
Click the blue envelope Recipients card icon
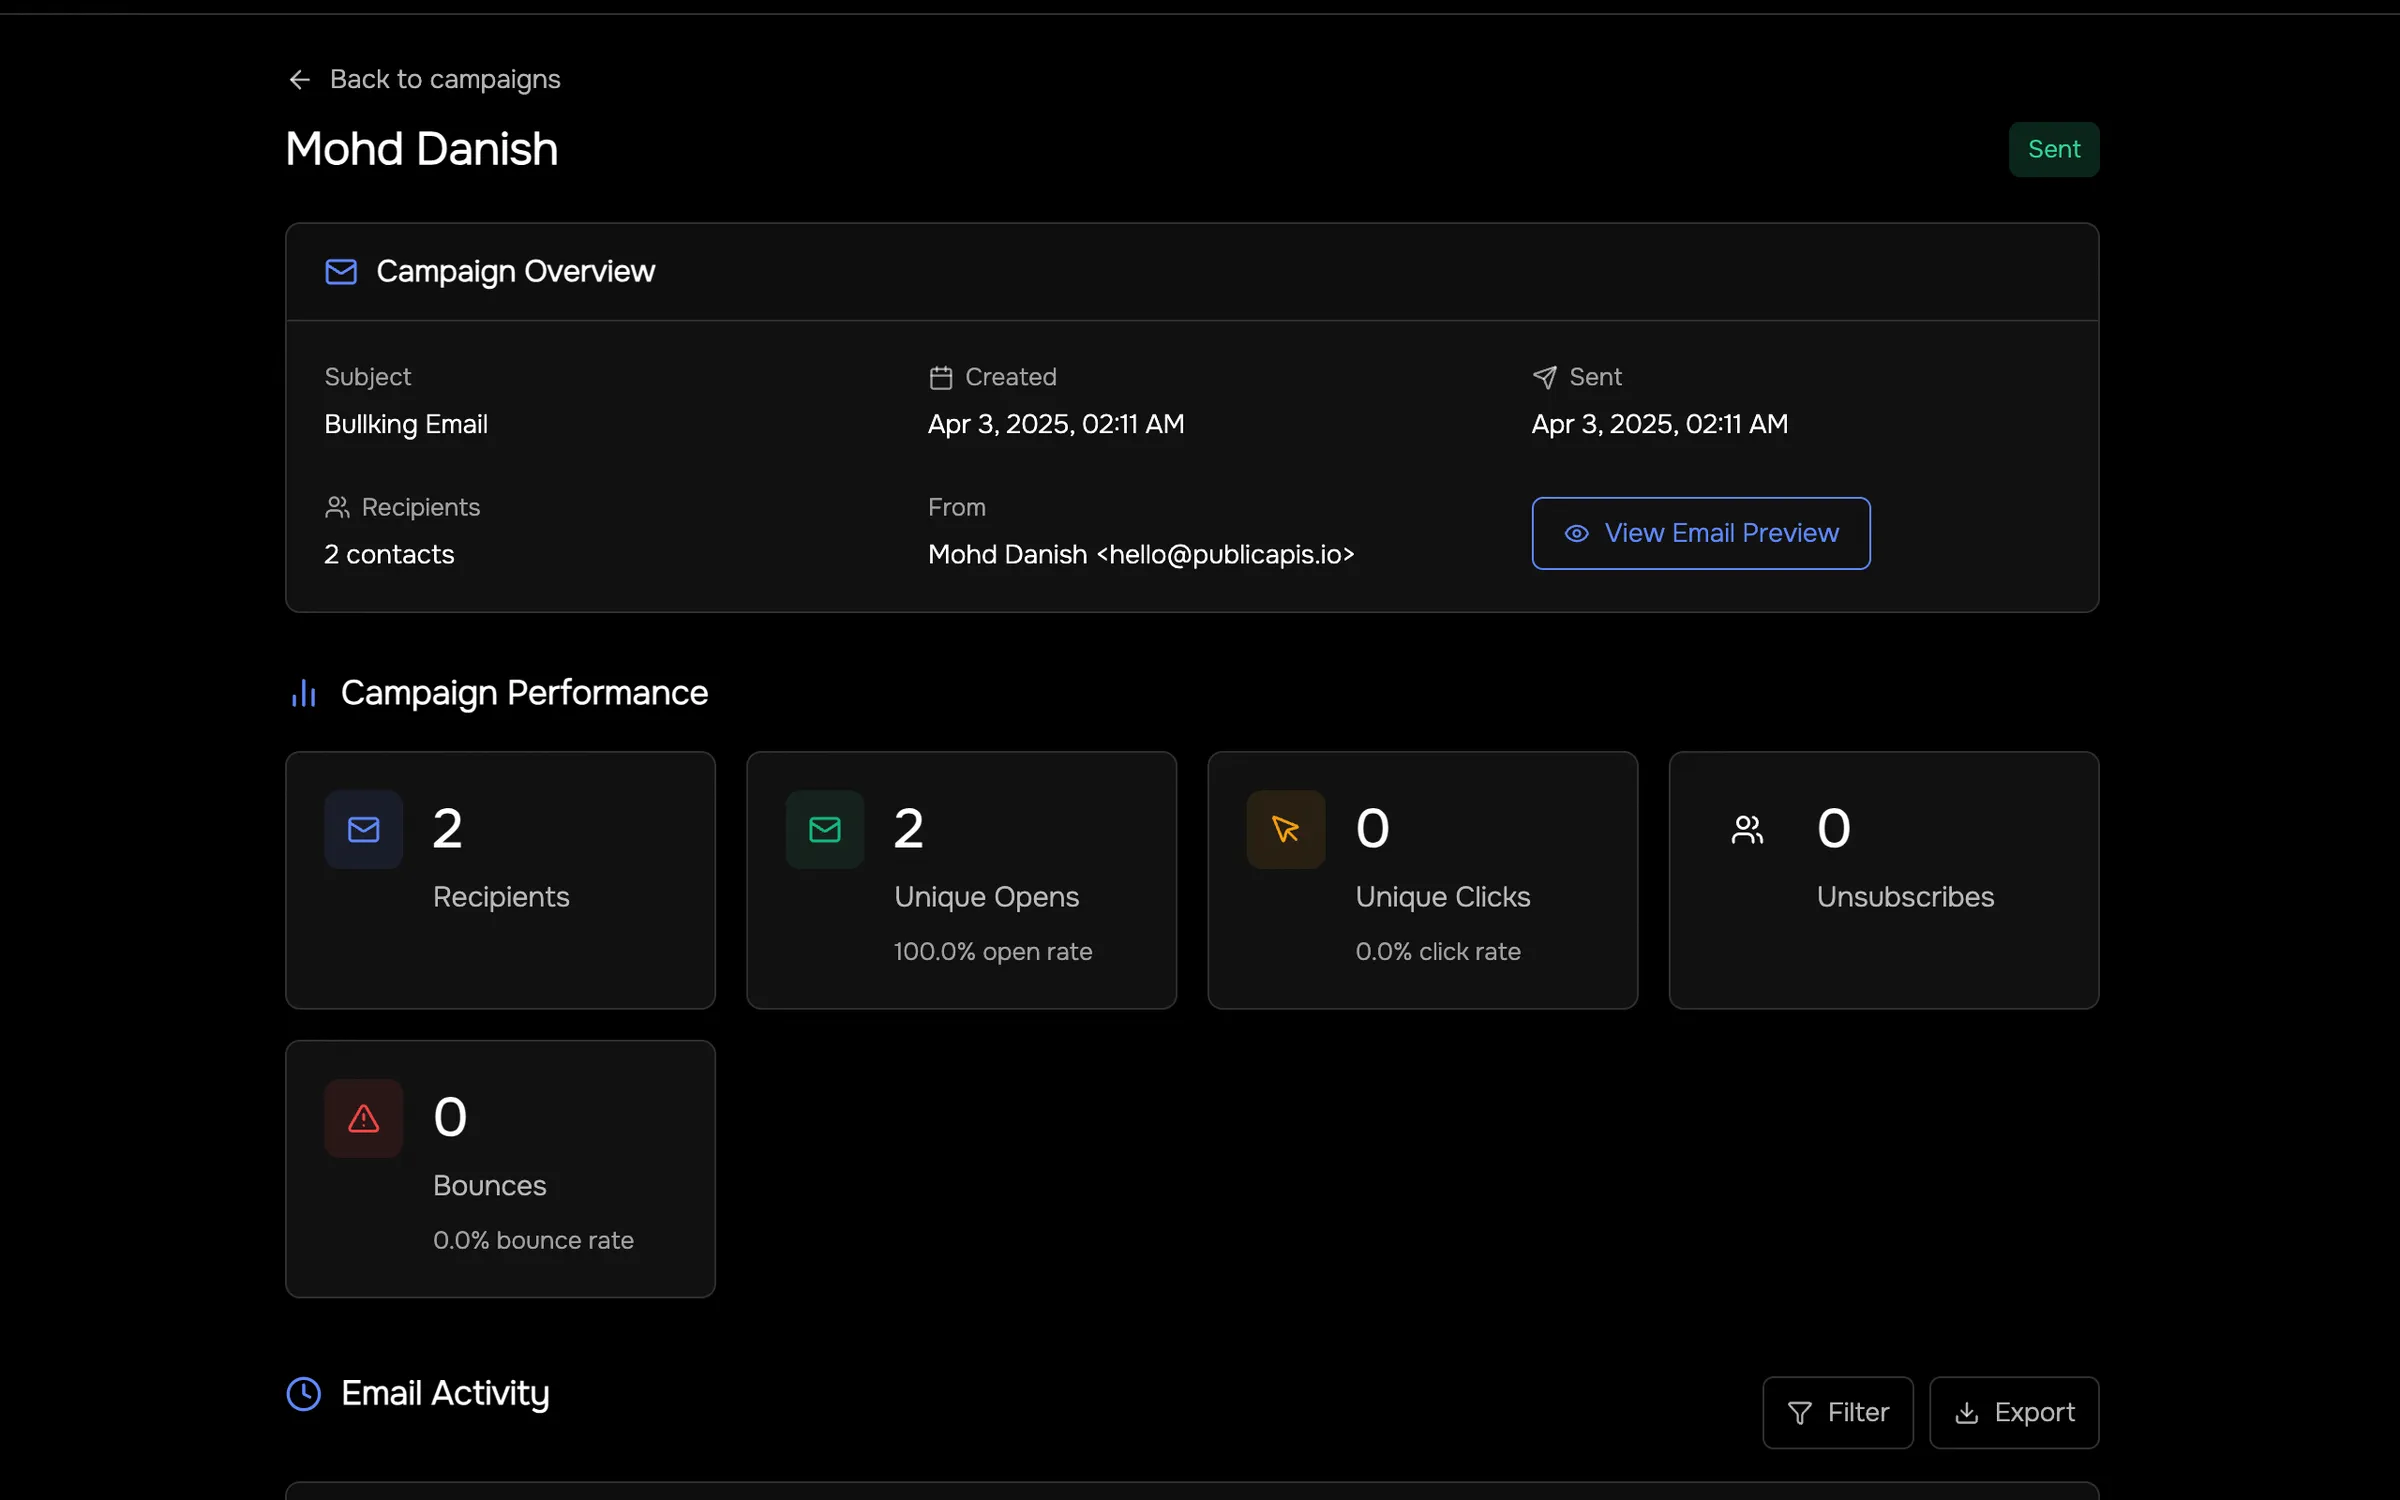tap(363, 829)
